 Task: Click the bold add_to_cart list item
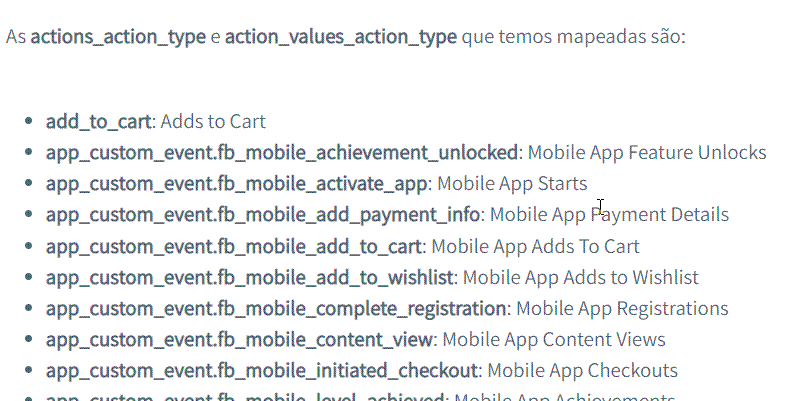click(x=98, y=122)
